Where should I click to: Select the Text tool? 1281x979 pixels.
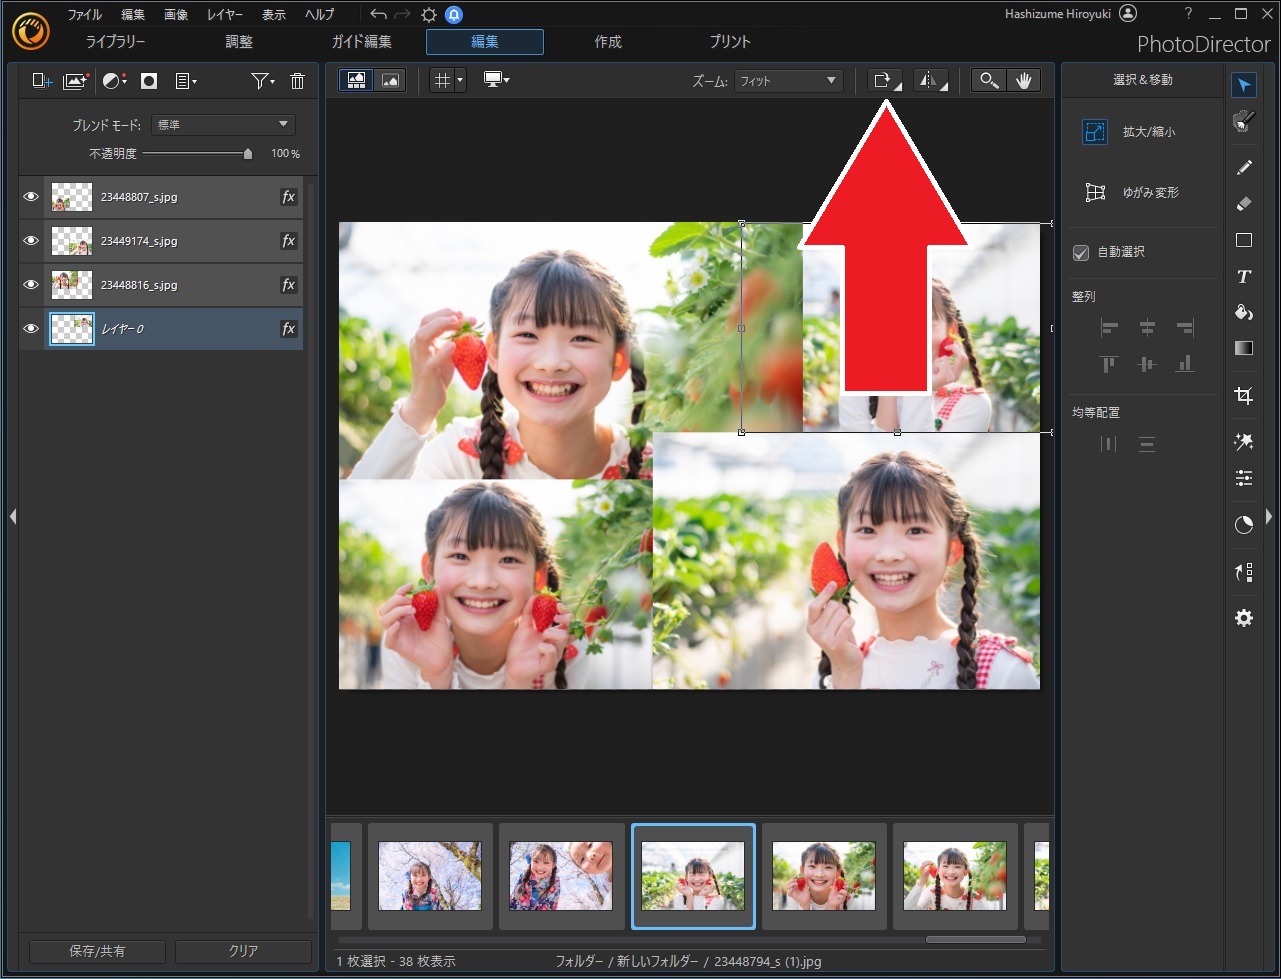point(1243,277)
